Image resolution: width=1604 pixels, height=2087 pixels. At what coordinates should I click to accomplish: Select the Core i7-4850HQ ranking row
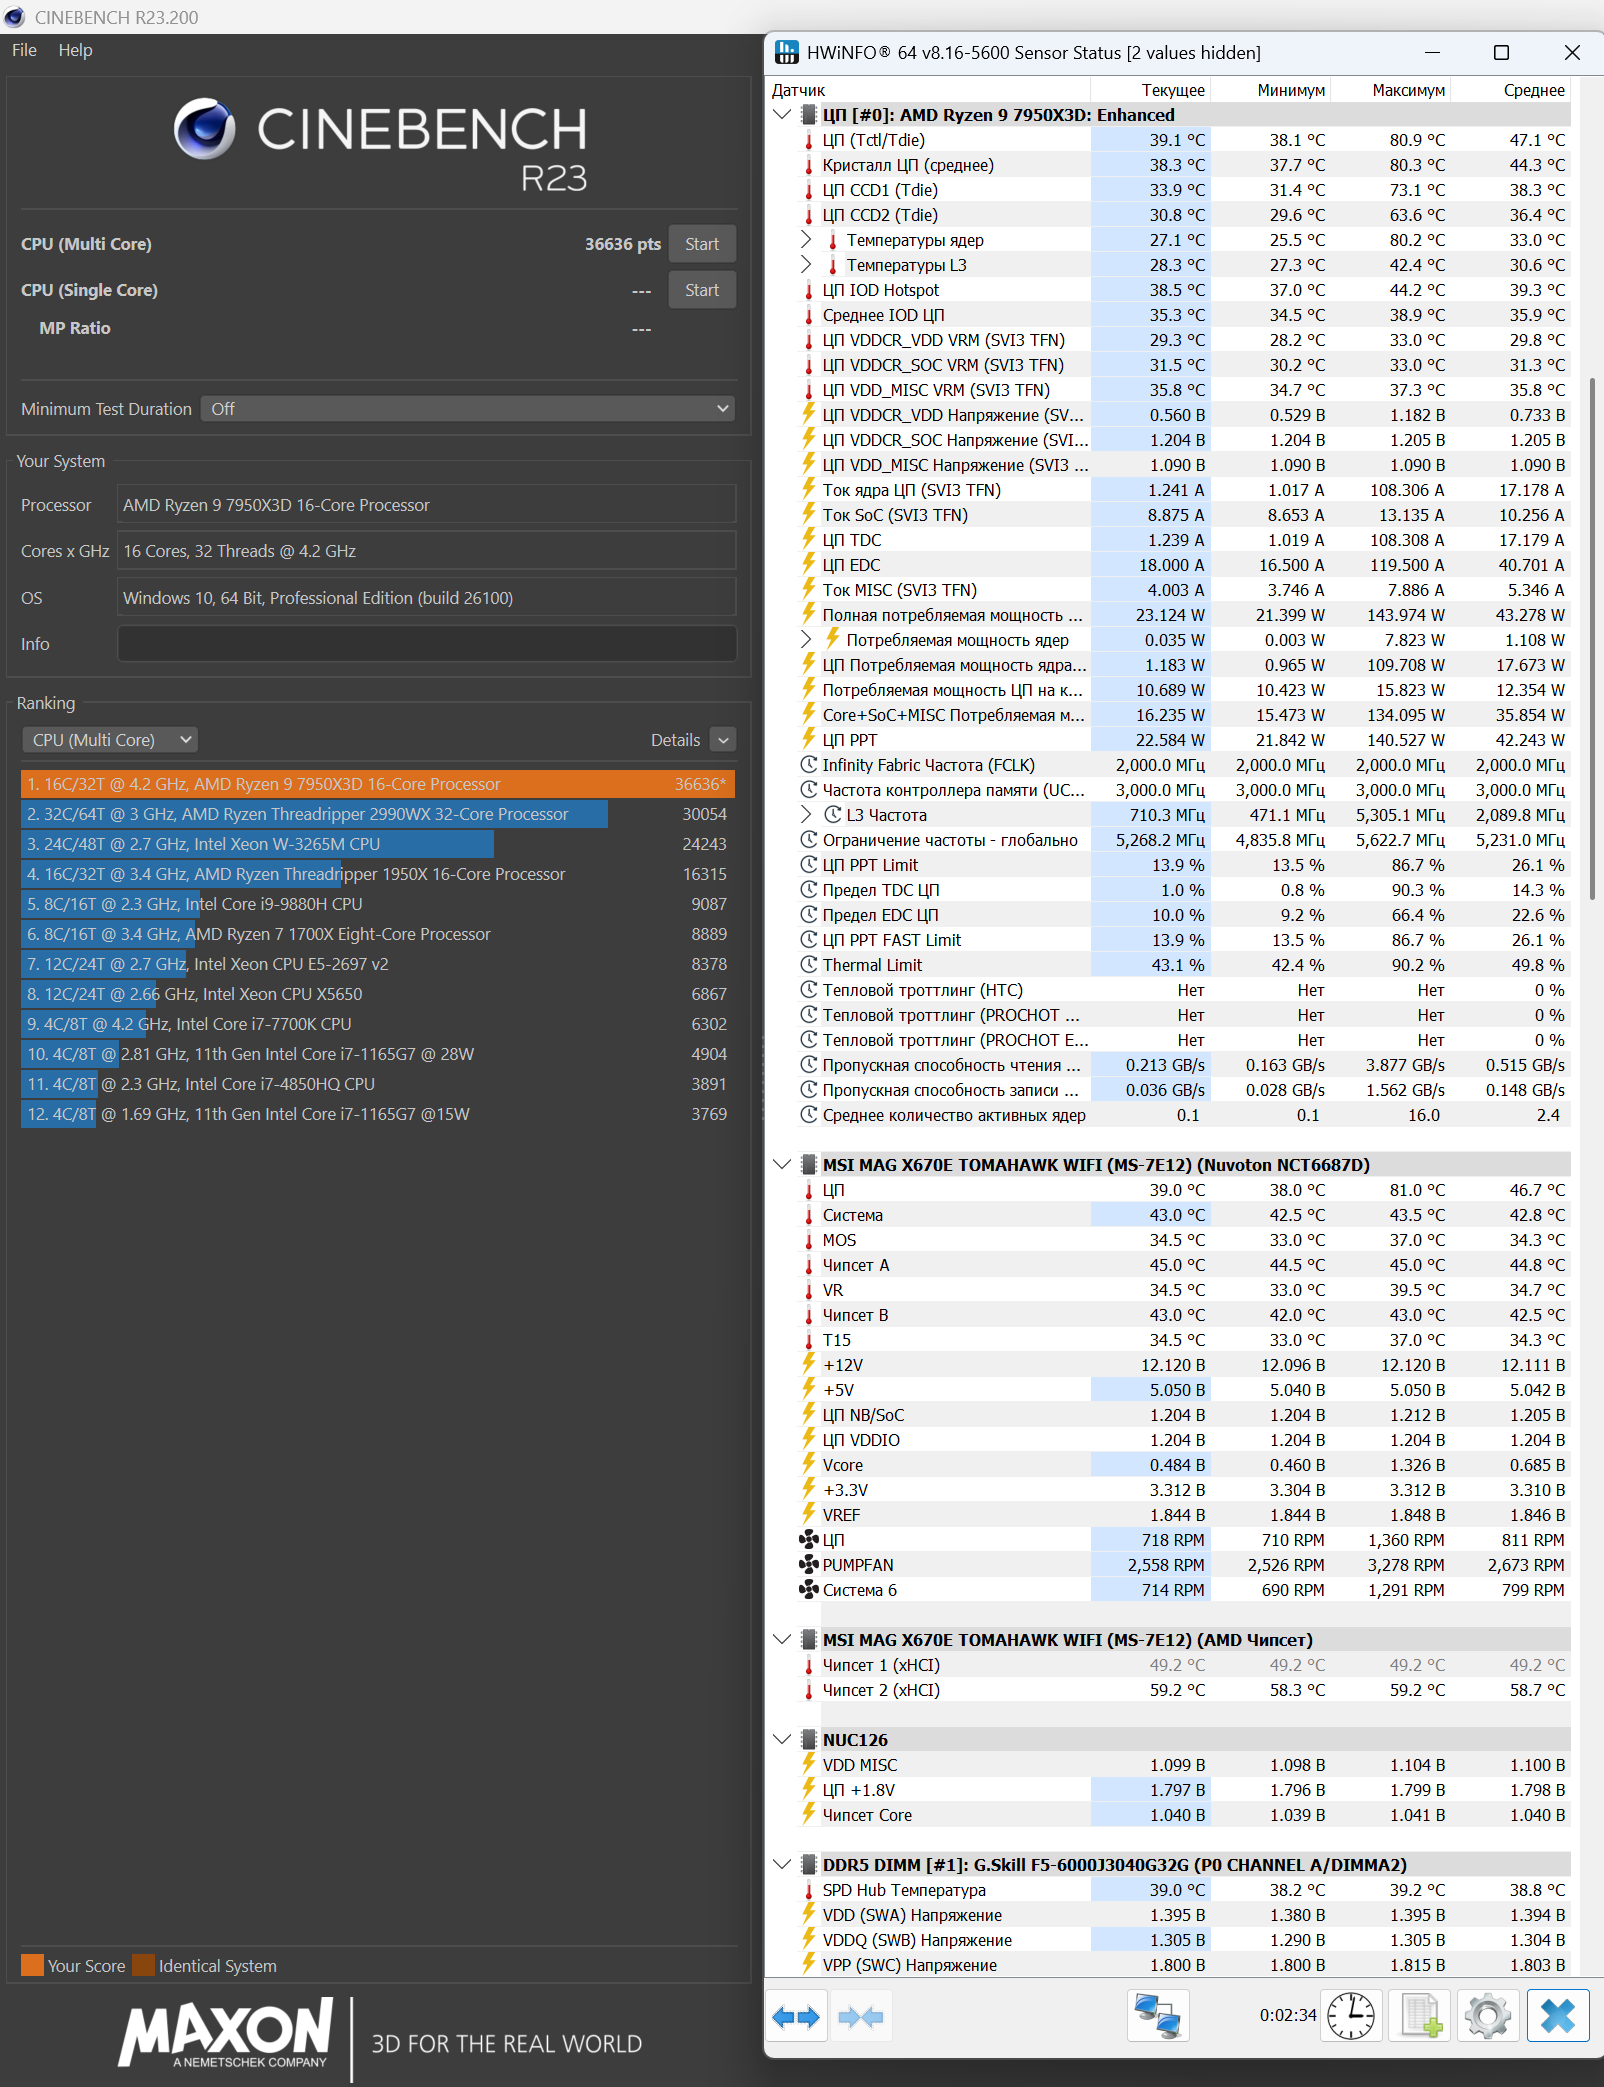pyautogui.click(x=378, y=1084)
